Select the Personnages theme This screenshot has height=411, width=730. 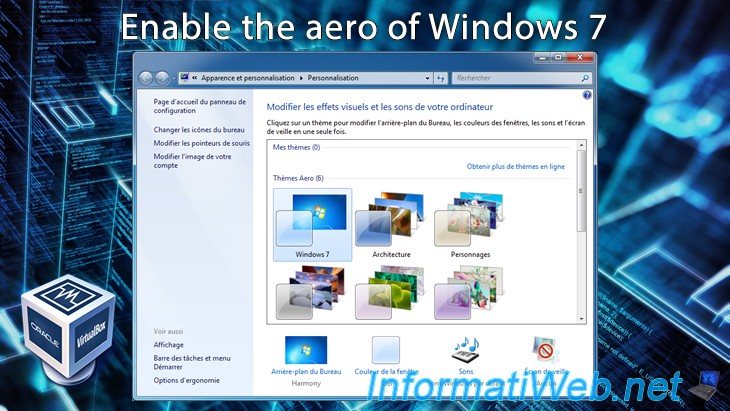click(x=470, y=225)
